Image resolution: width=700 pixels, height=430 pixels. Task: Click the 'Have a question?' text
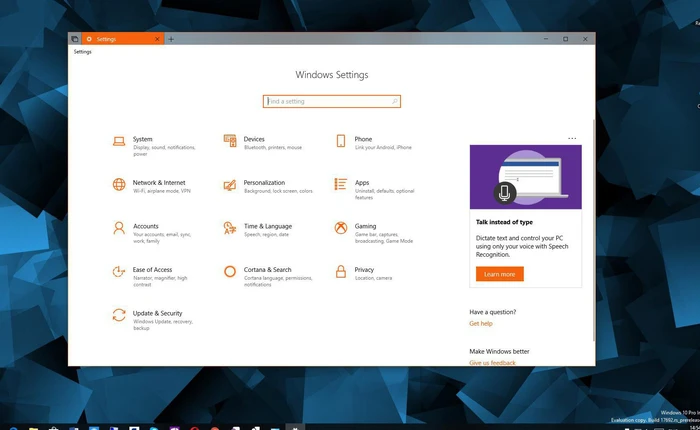click(x=492, y=312)
